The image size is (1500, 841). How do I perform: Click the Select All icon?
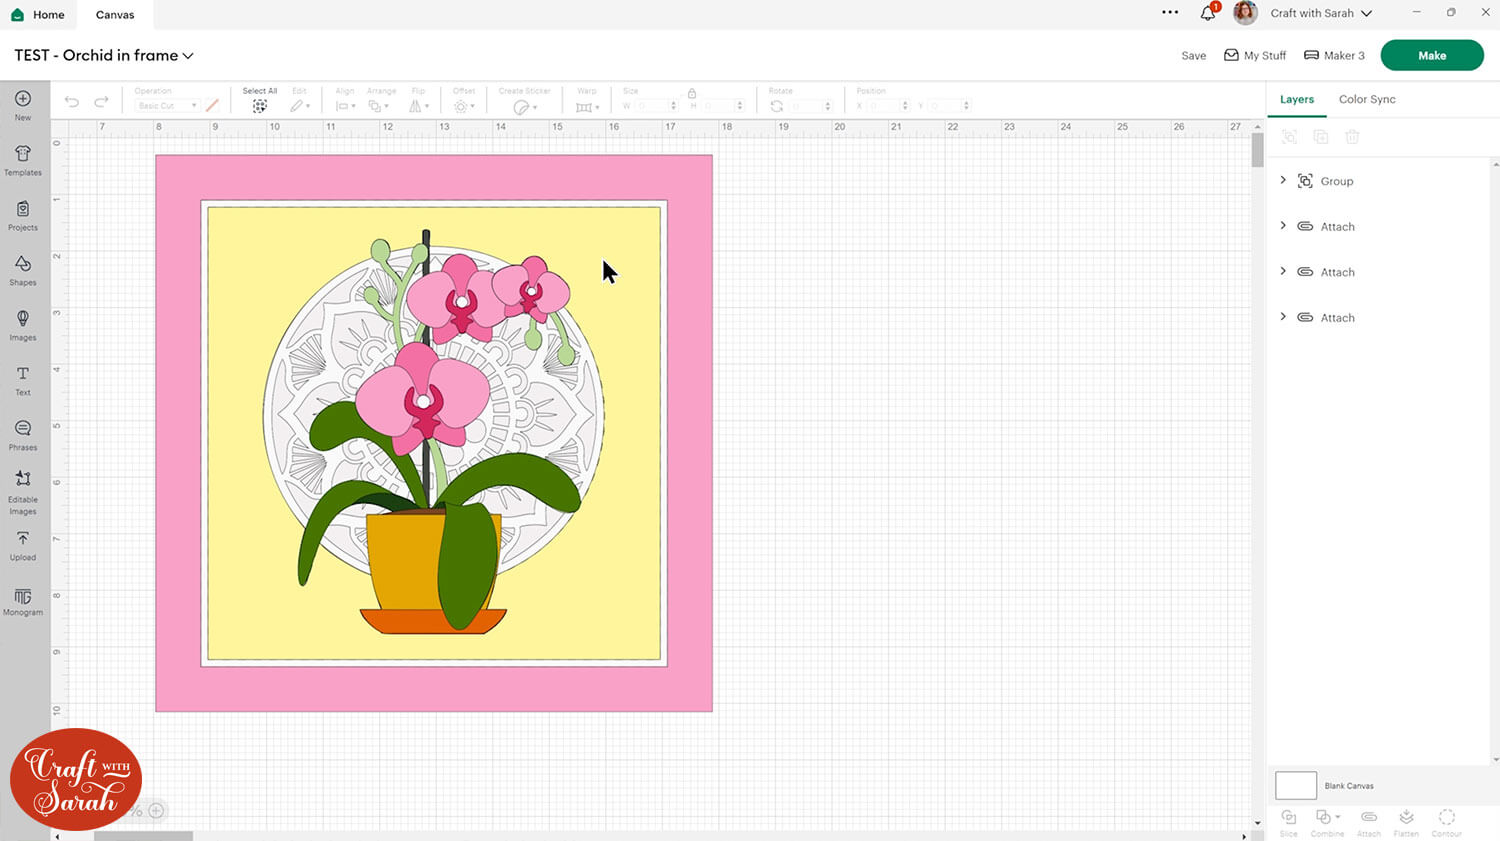click(259, 105)
